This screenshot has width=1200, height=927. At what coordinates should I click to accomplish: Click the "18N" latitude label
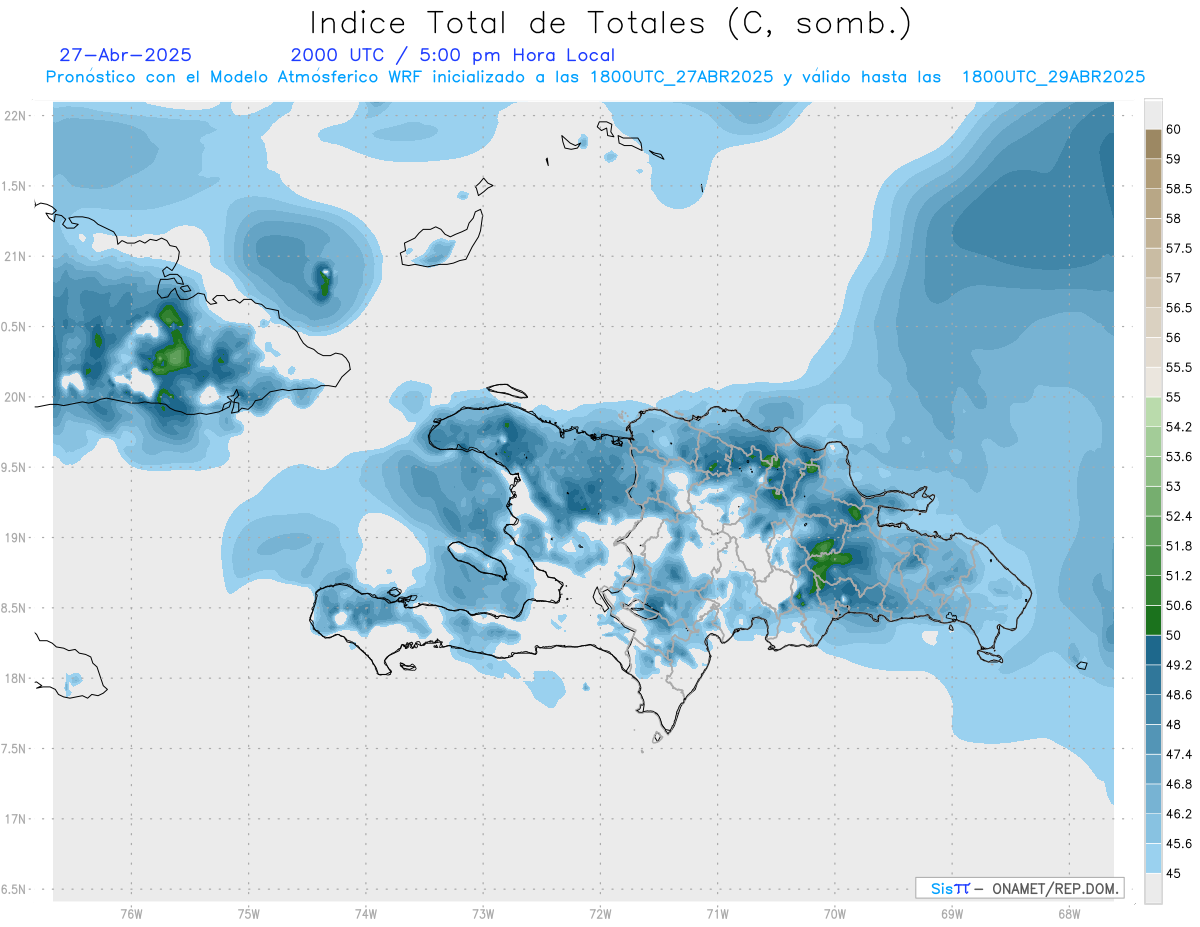(x=16, y=678)
